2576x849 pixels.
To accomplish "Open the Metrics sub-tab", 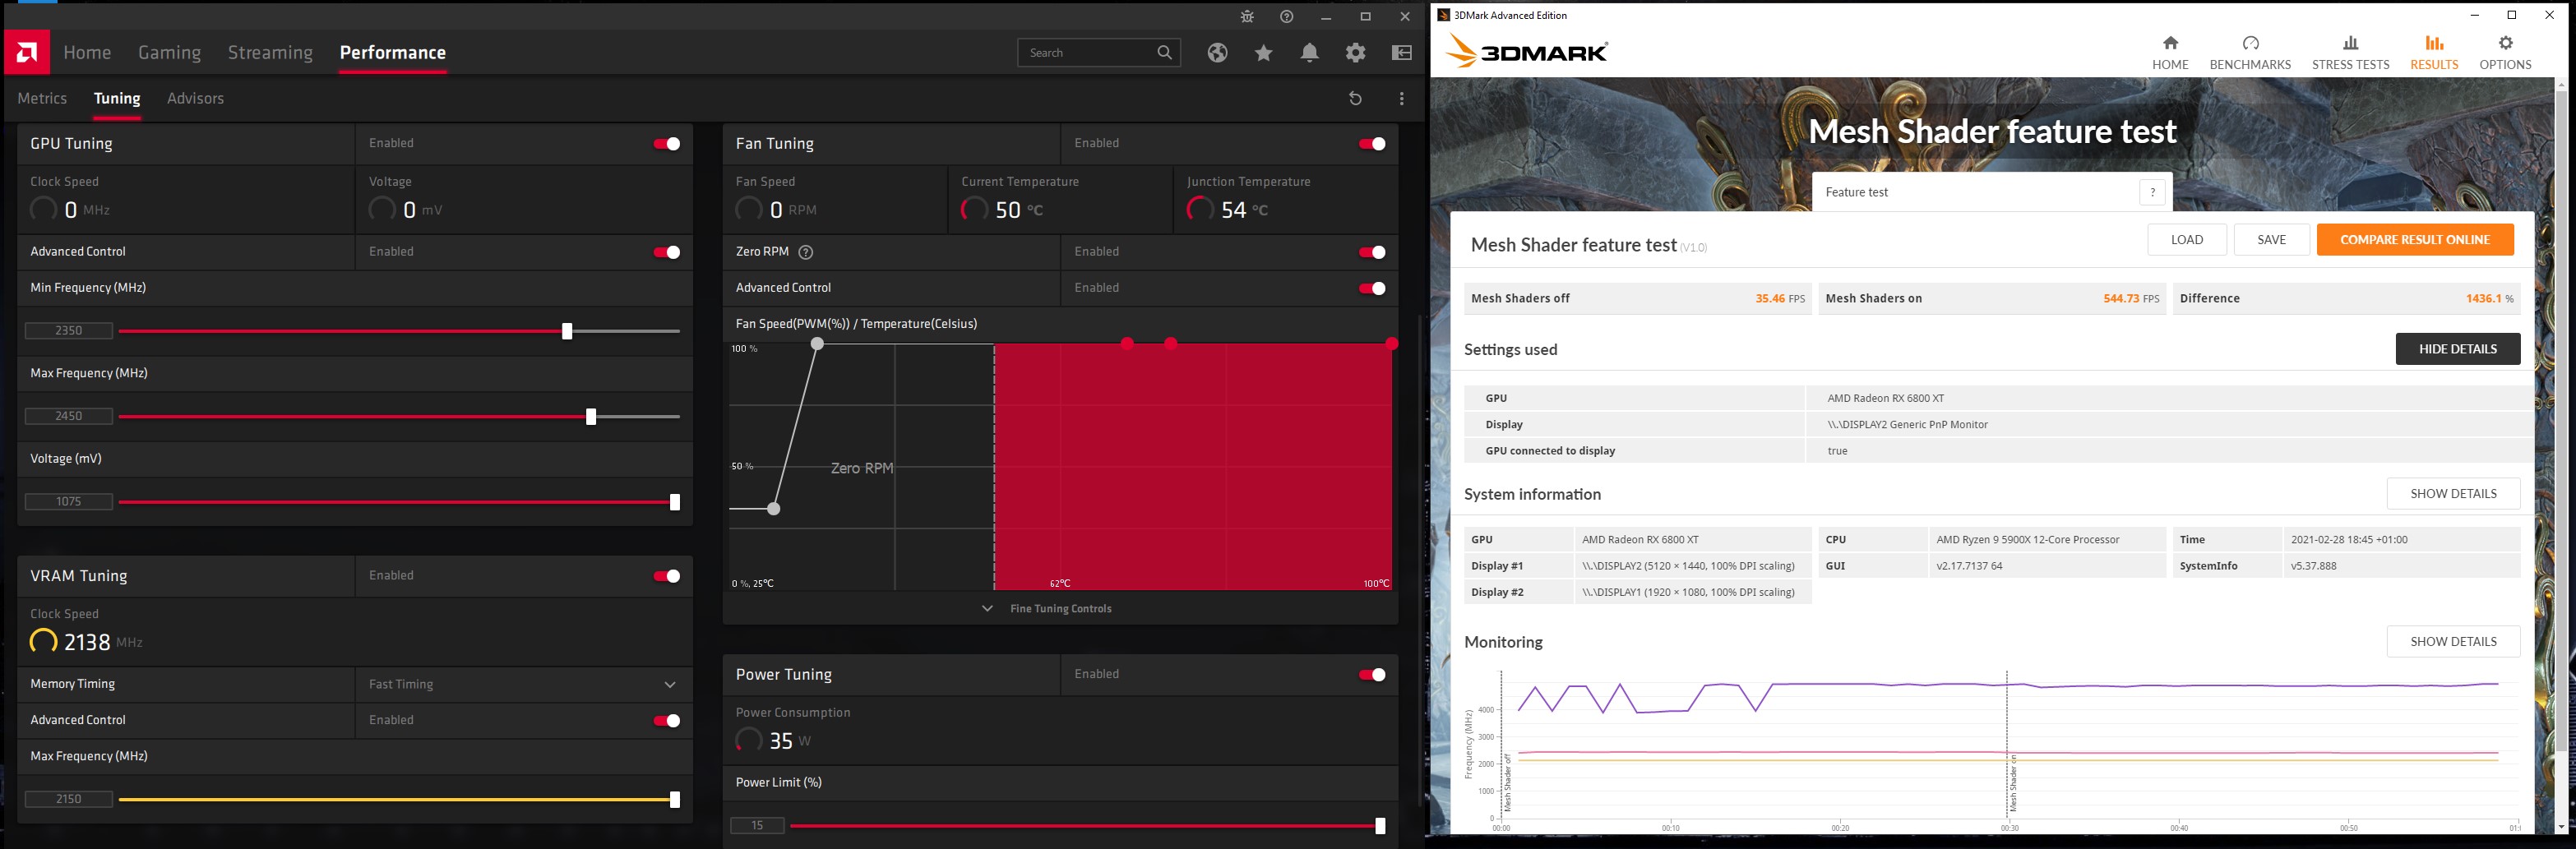I will pos(42,98).
